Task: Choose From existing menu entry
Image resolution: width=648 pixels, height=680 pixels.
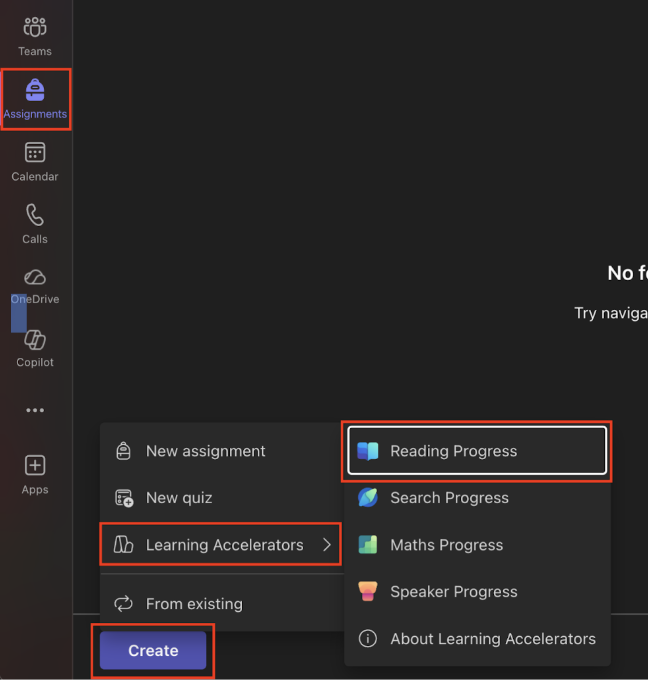Action: click(221, 604)
